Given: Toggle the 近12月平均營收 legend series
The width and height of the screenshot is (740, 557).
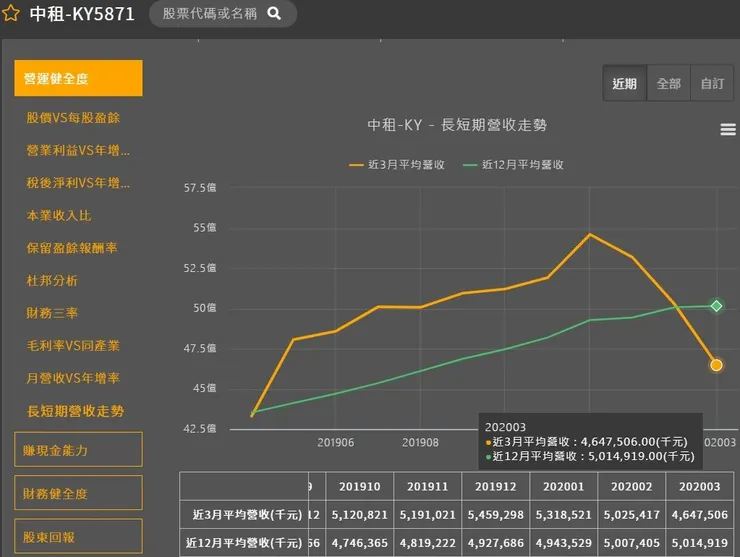Looking at the screenshot, I should pyautogui.click(x=513, y=165).
